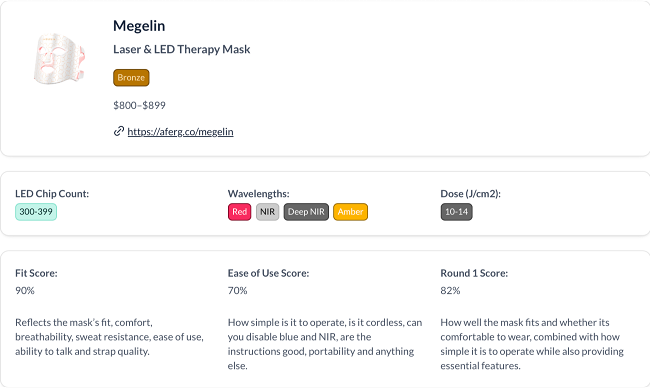650x389 pixels.
Task: Click the Red wavelength tag
Action: pyautogui.click(x=240, y=212)
